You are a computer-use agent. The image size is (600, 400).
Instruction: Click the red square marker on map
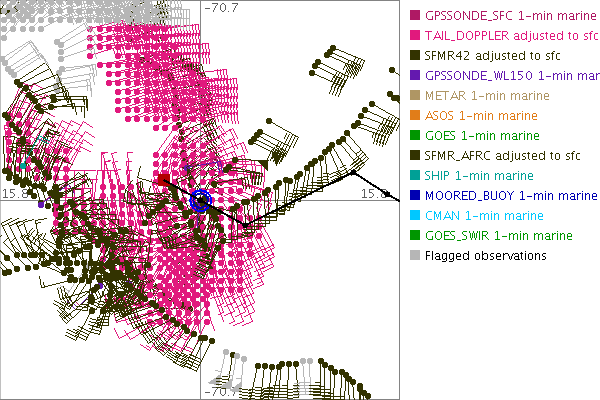[x=162, y=180]
